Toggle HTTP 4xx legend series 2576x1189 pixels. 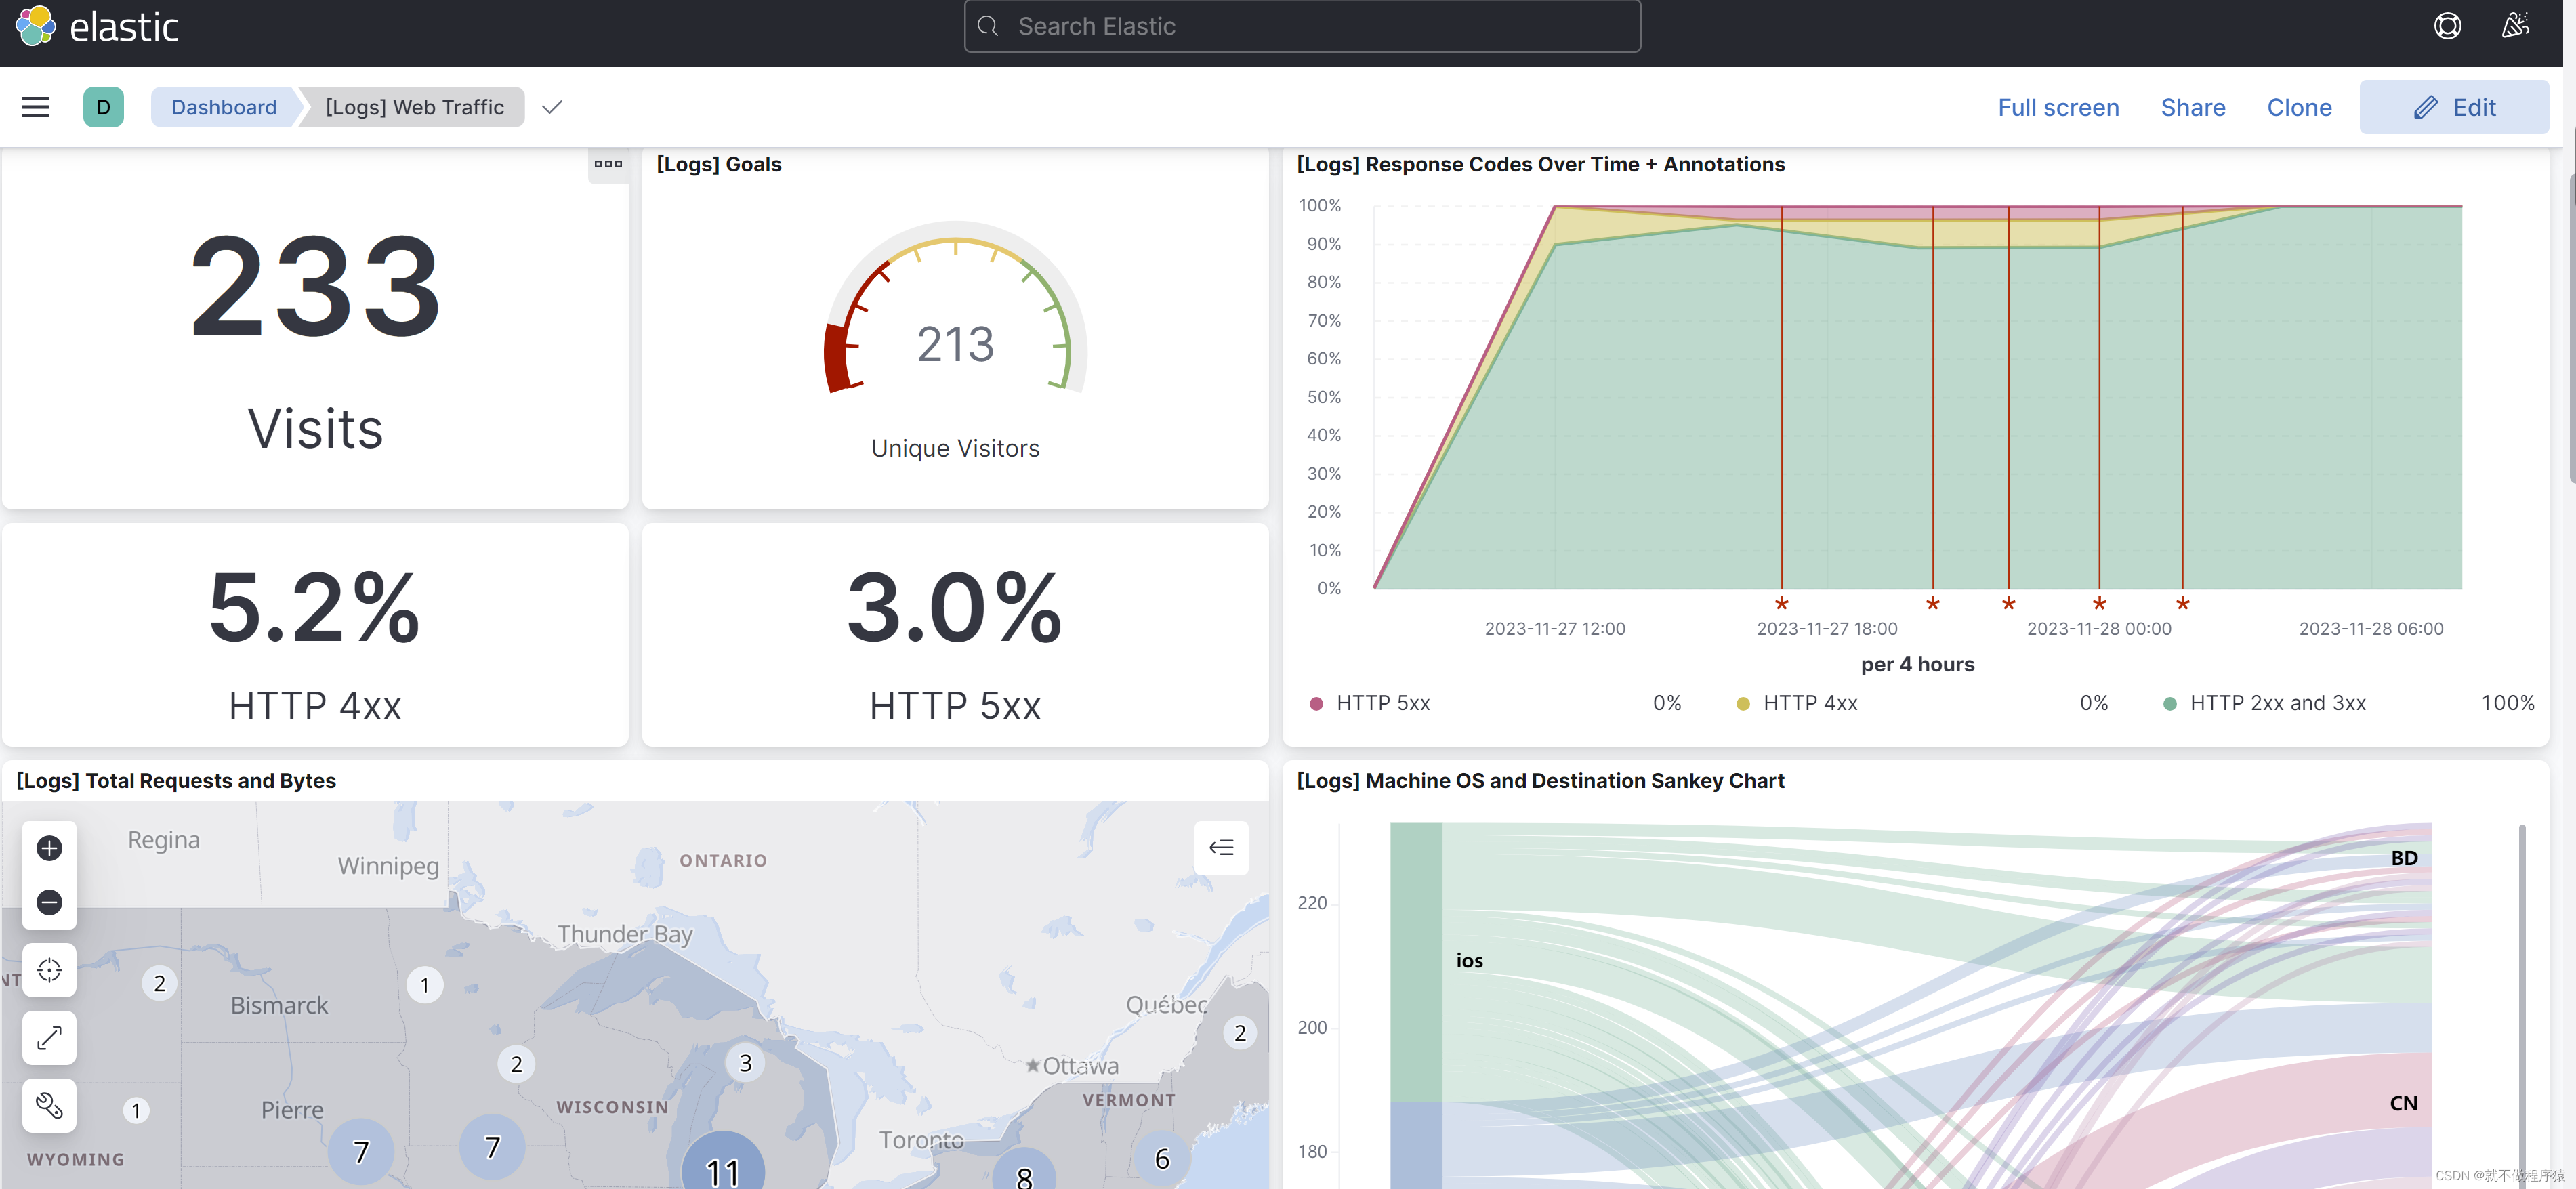pyautogui.click(x=1809, y=703)
